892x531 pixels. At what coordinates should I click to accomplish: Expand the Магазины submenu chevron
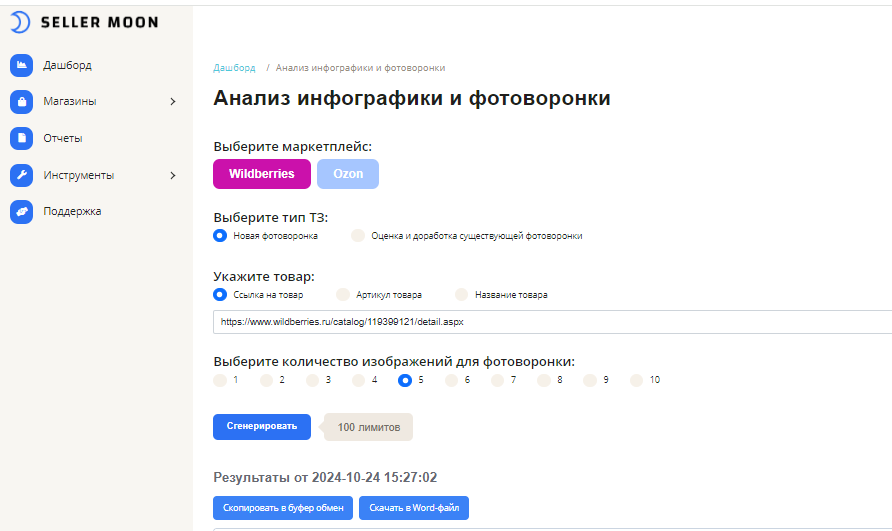[x=173, y=101]
